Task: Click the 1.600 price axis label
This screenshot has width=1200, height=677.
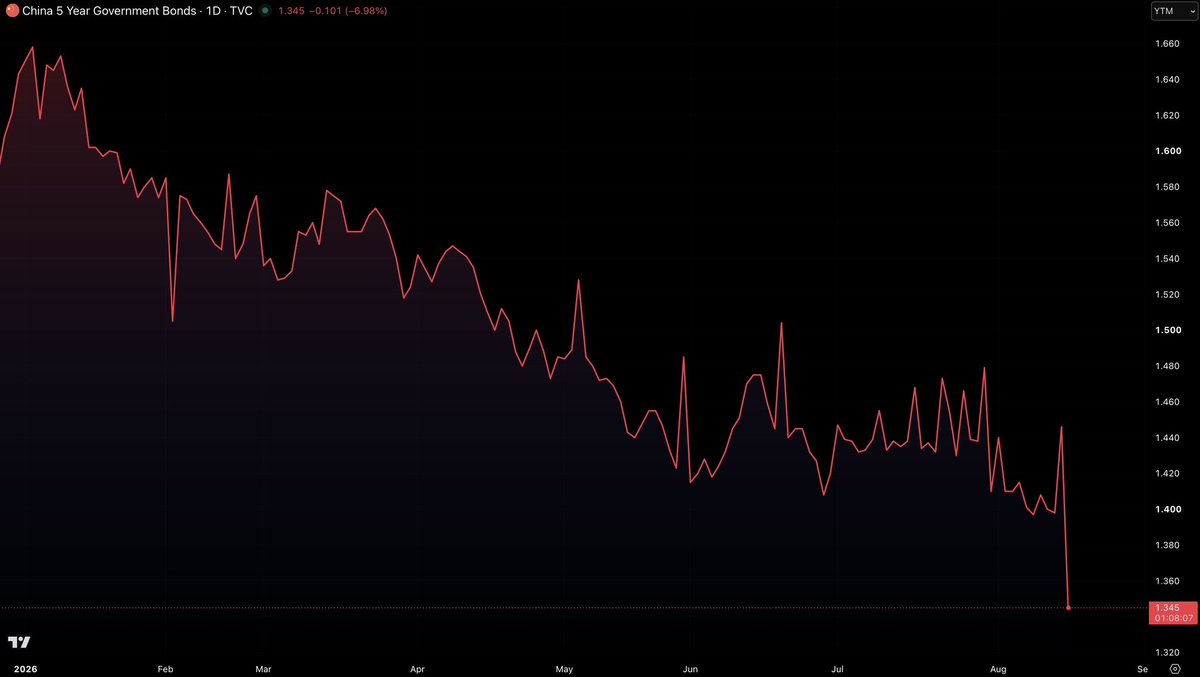Action: click(1168, 151)
